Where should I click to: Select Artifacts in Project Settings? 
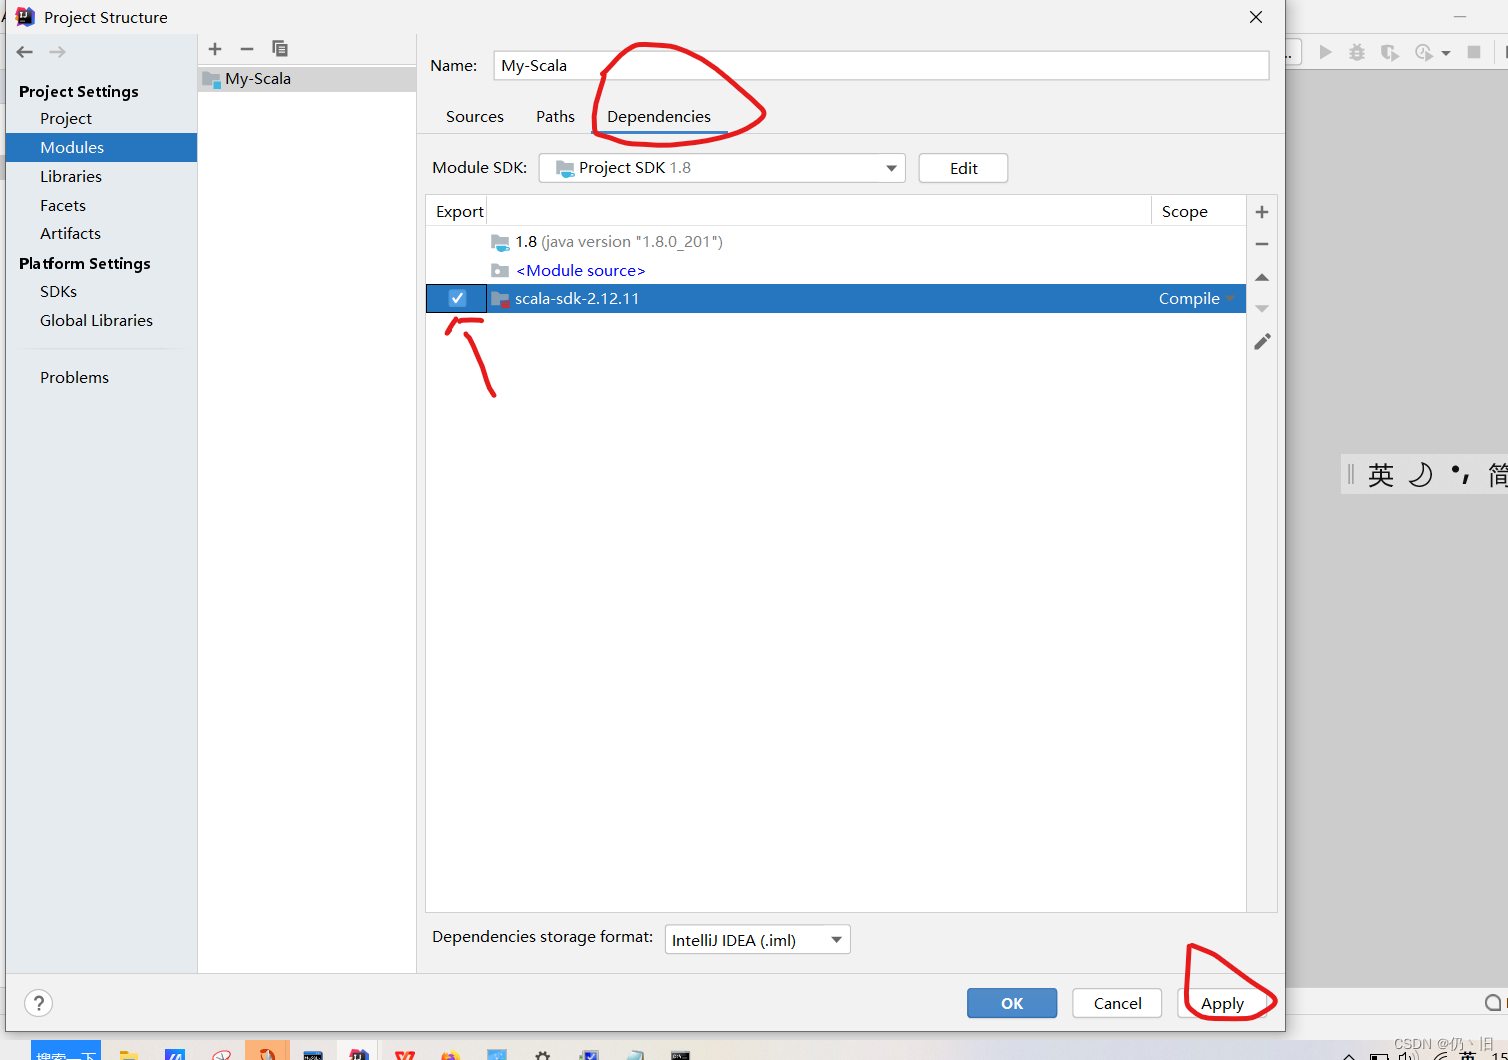coord(70,233)
